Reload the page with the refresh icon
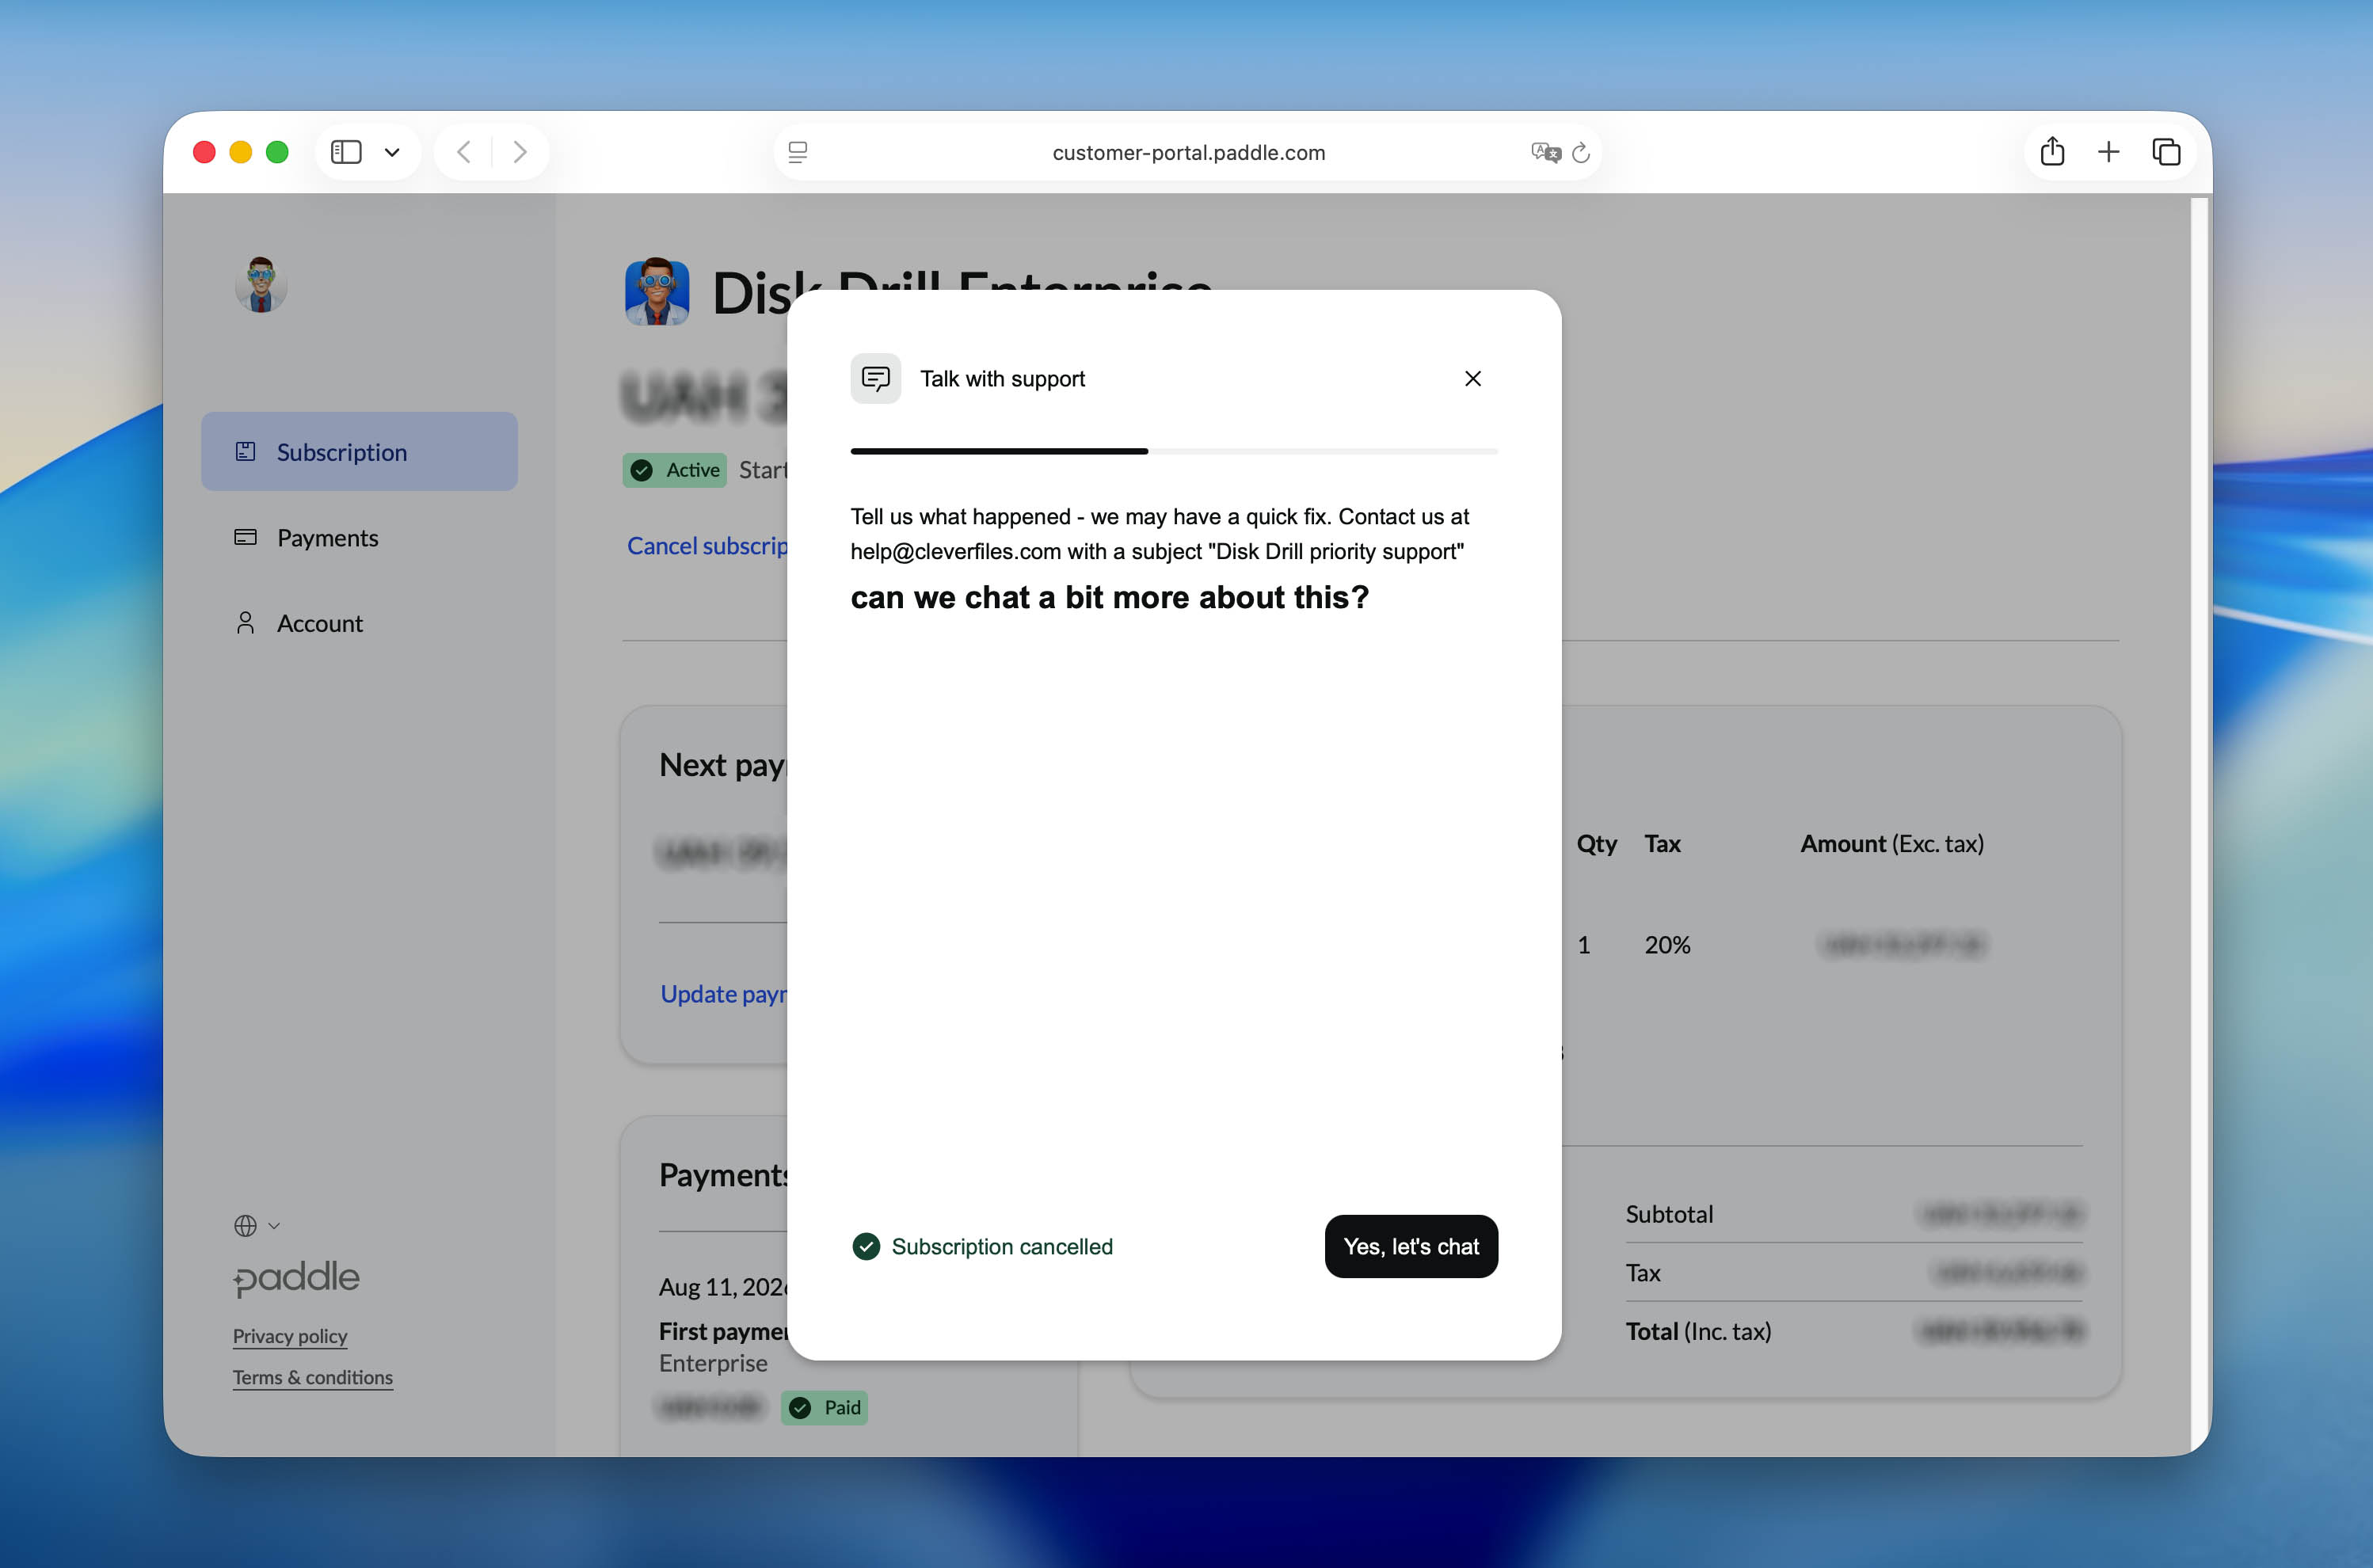The height and width of the screenshot is (1568, 2373). click(x=1581, y=152)
